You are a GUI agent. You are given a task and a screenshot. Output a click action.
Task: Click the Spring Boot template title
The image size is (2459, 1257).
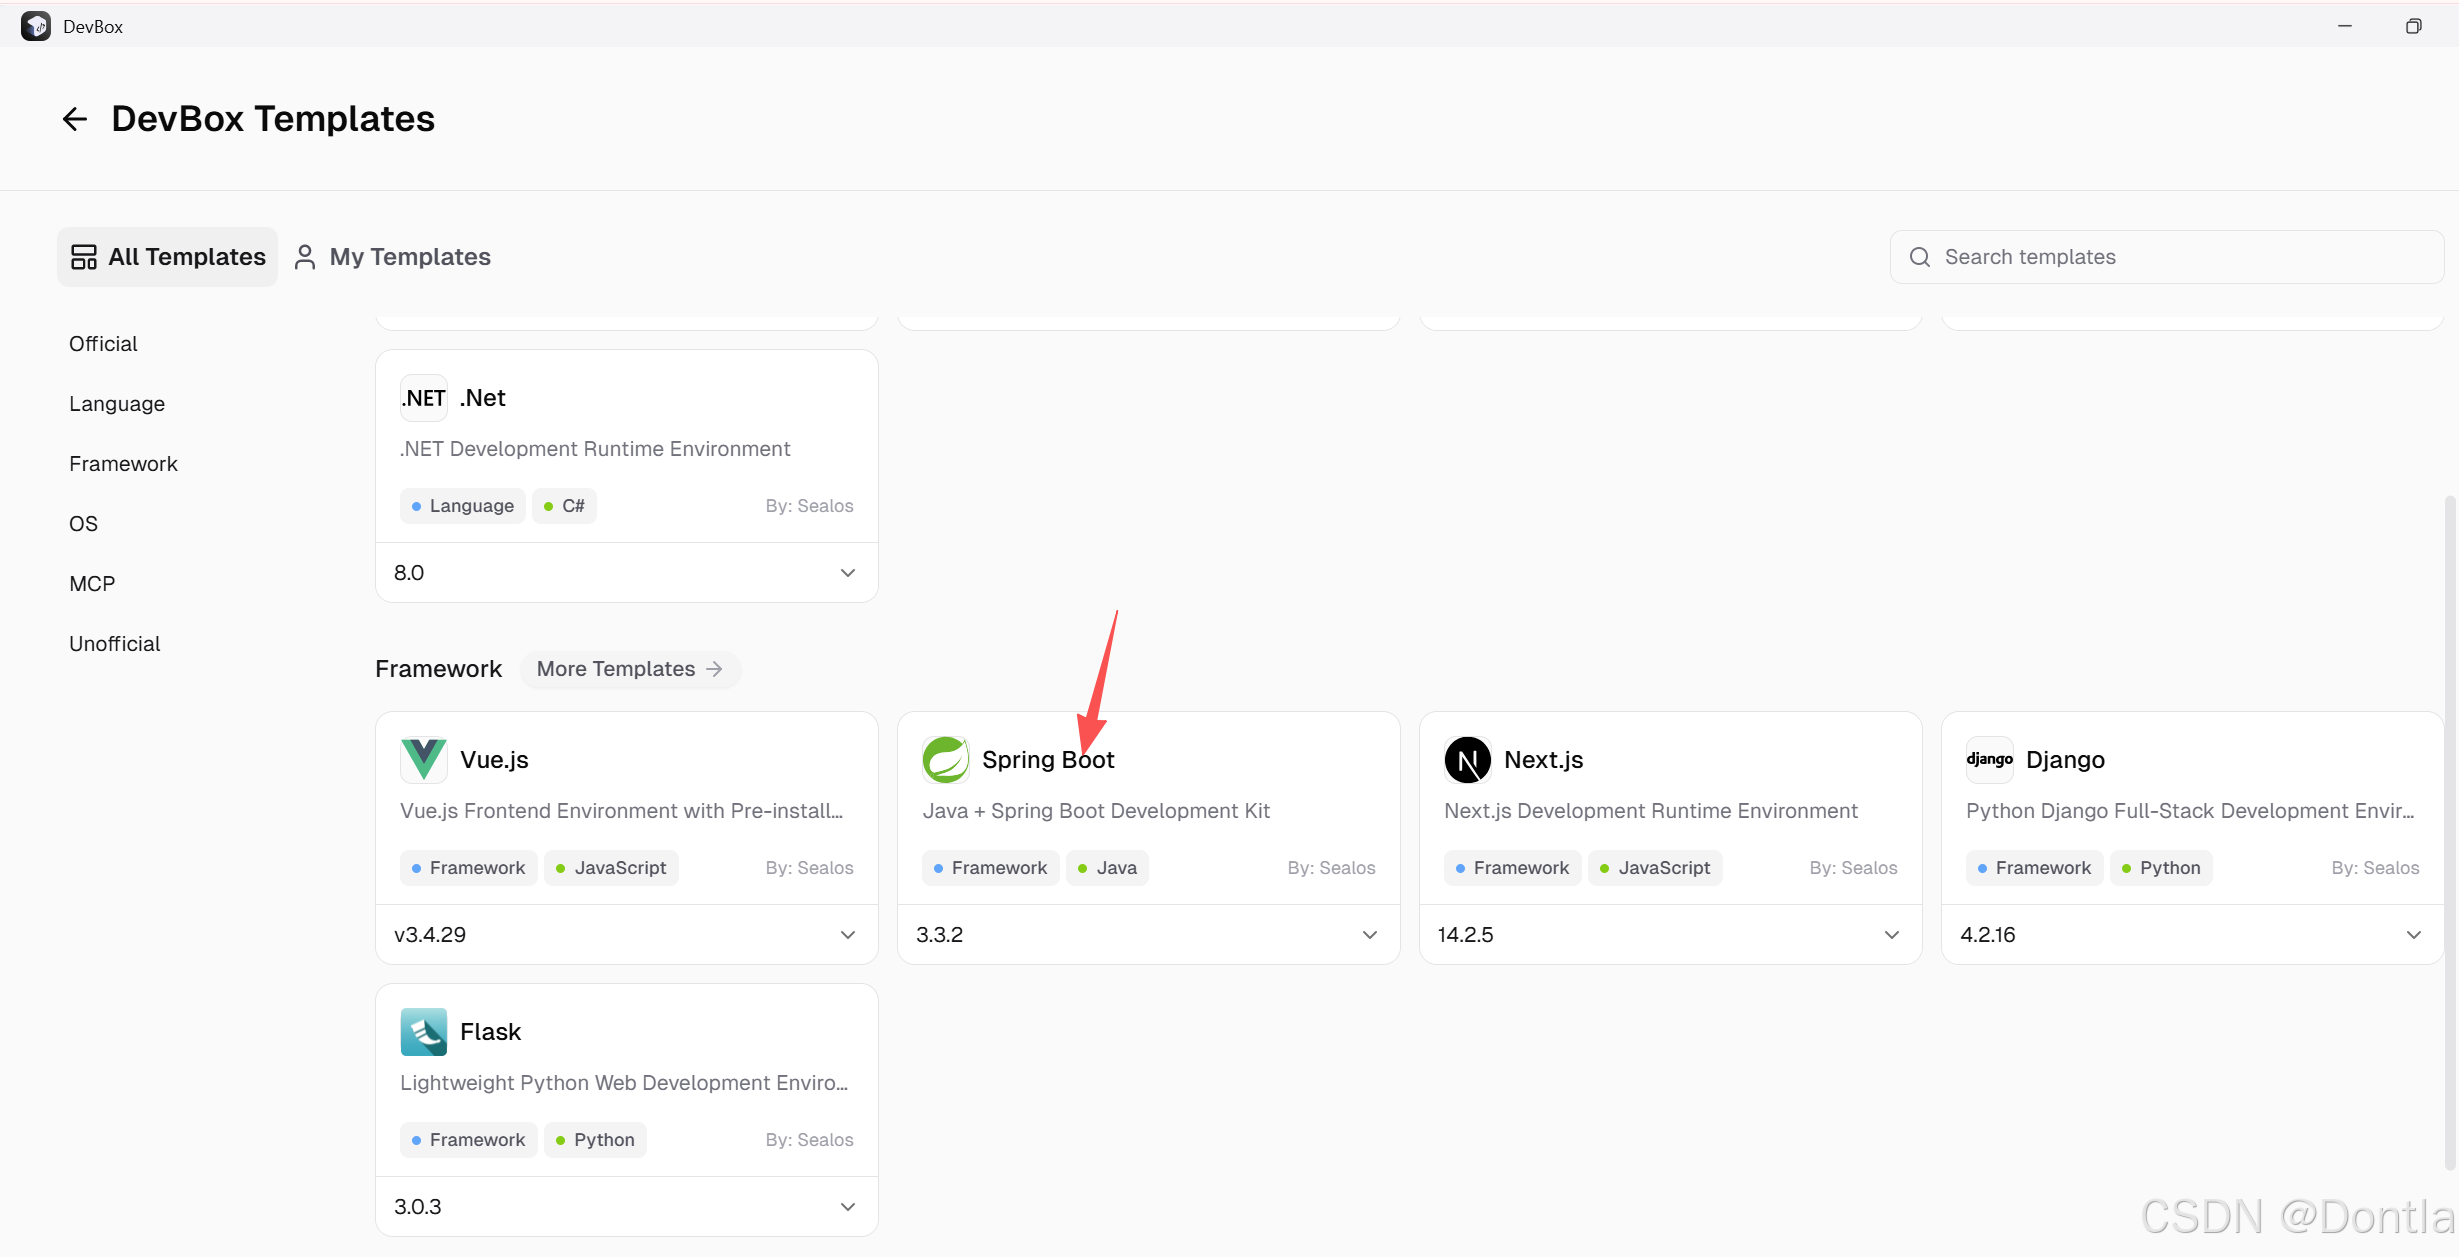coord(1048,760)
